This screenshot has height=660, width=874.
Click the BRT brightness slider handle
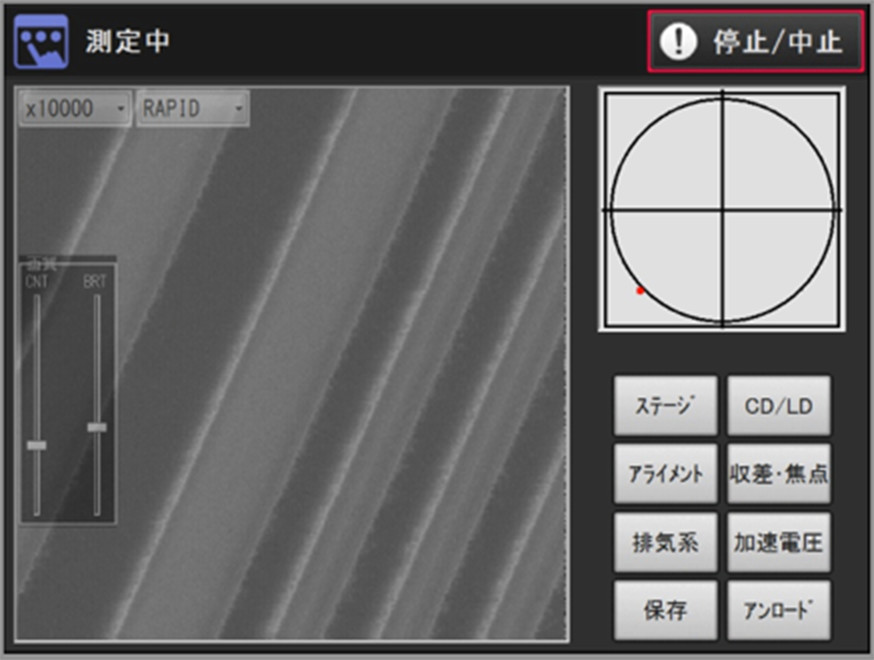point(96,427)
